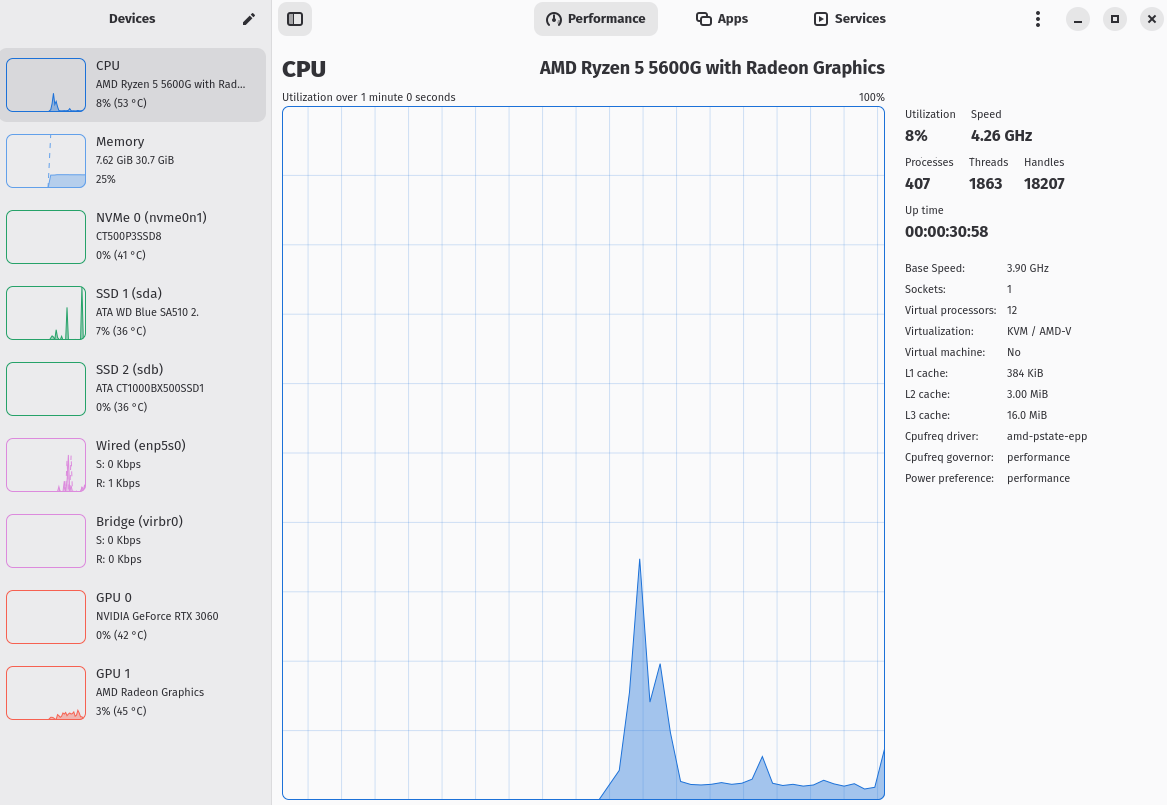This screenshot has width=1167, height=805.
Task: Select the GPU 1 graph thumbnail
Action: pyautogui.click(x=46, y=693)
